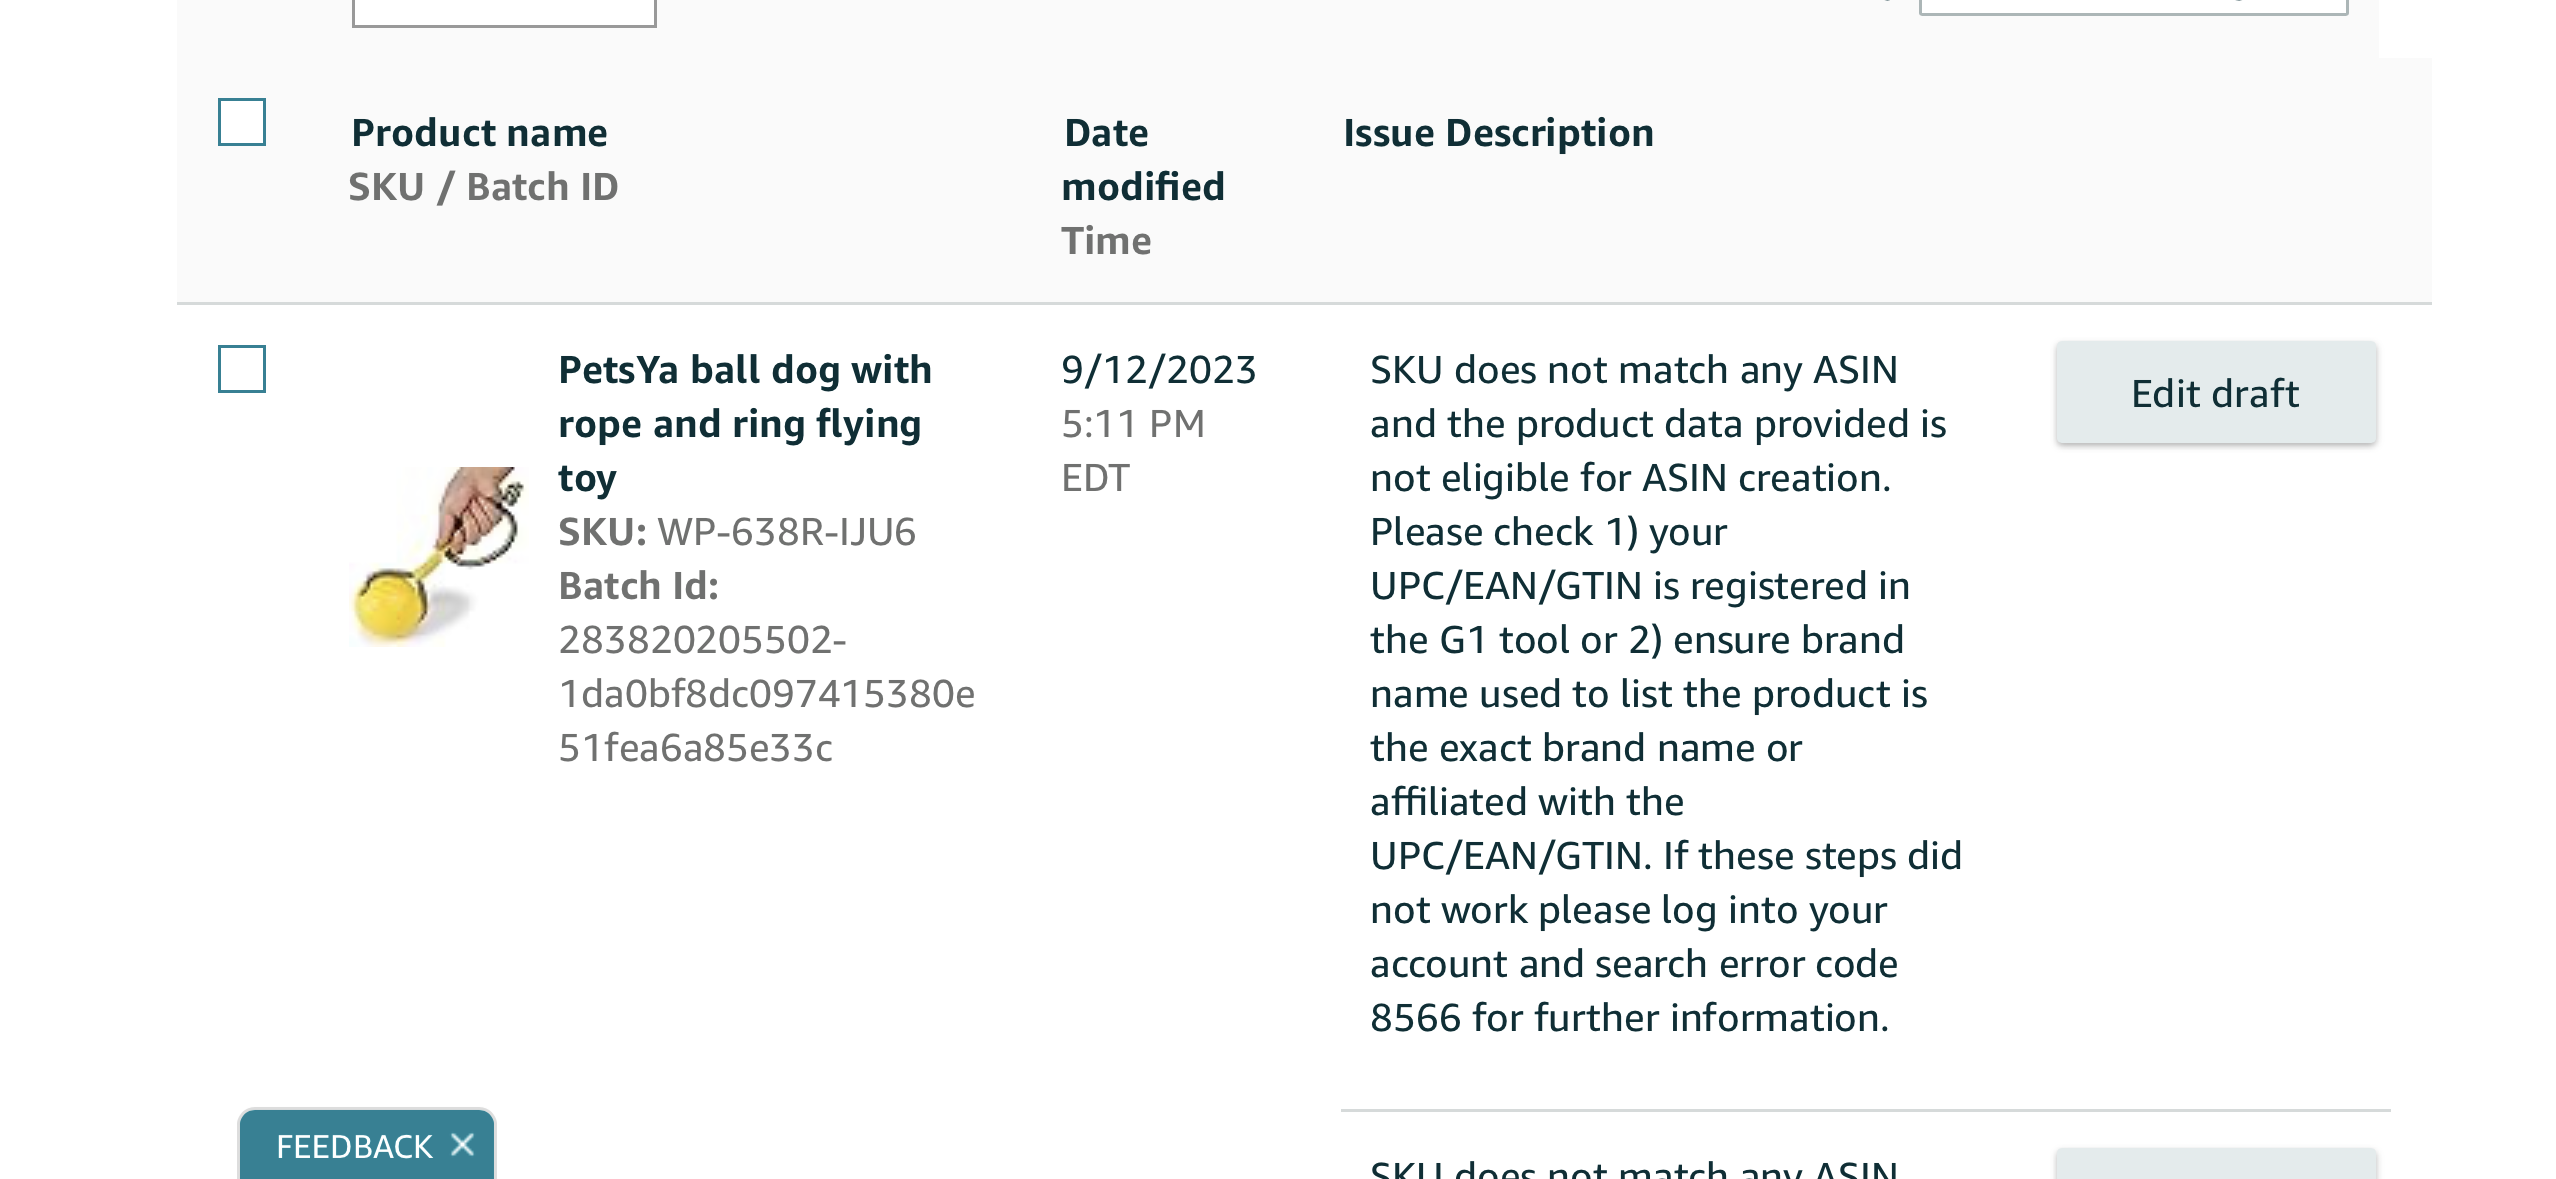Sort by the Date modified column header

click(1143, 159)
